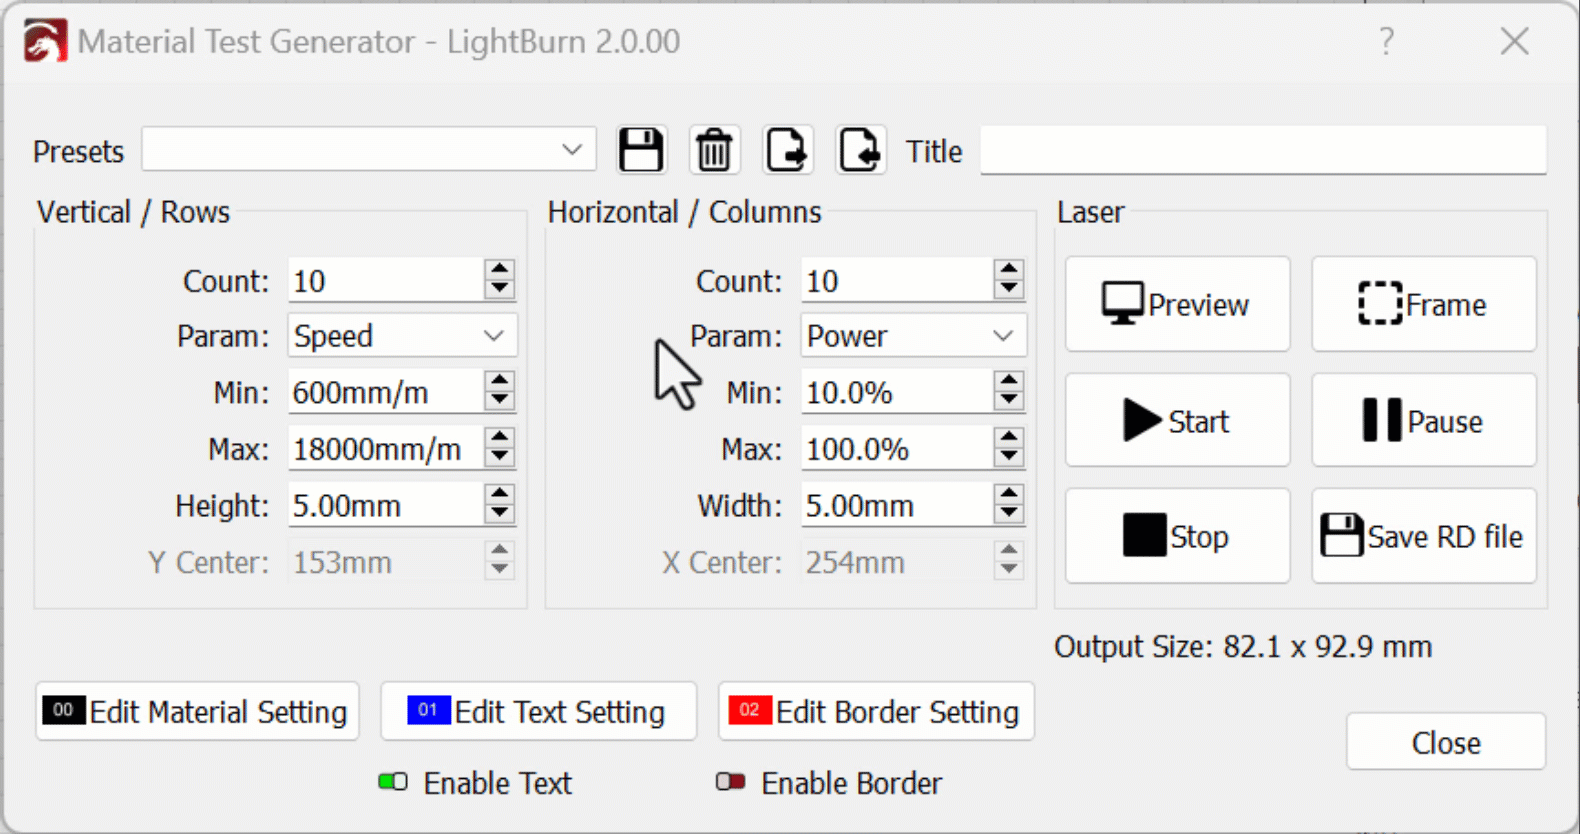Click into the Title text field
1580x834 pixels.
[x=1262, y=150]
